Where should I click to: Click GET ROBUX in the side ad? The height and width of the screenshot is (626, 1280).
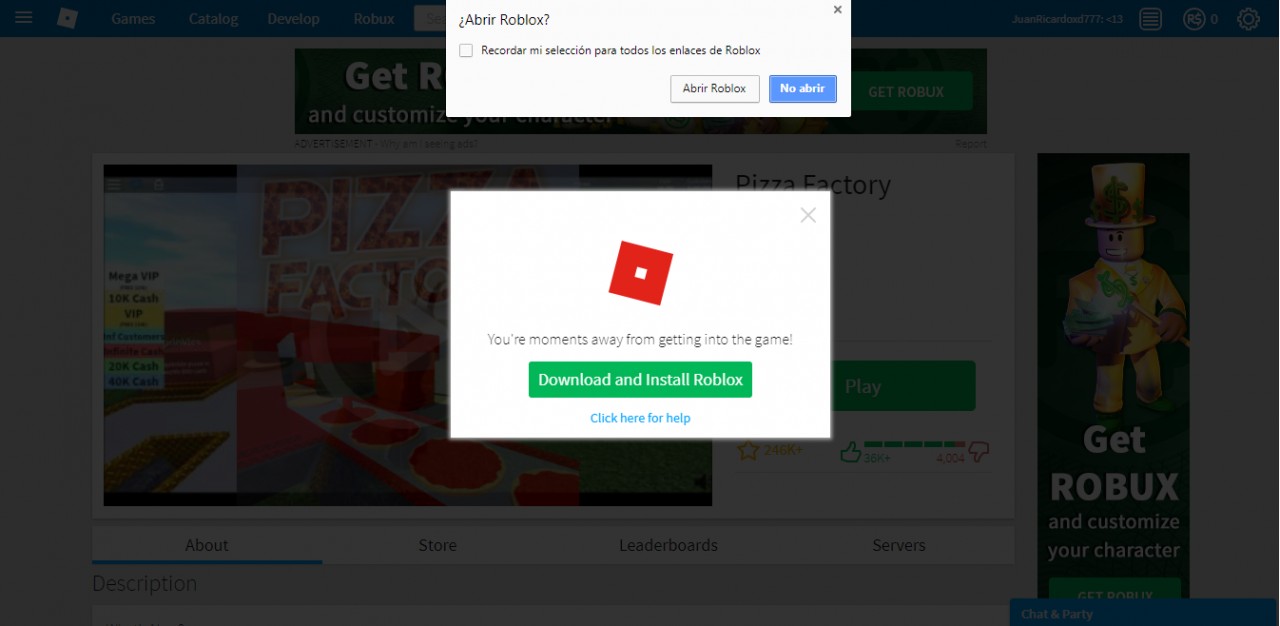pyautogui.click(x=1115, y=589)
